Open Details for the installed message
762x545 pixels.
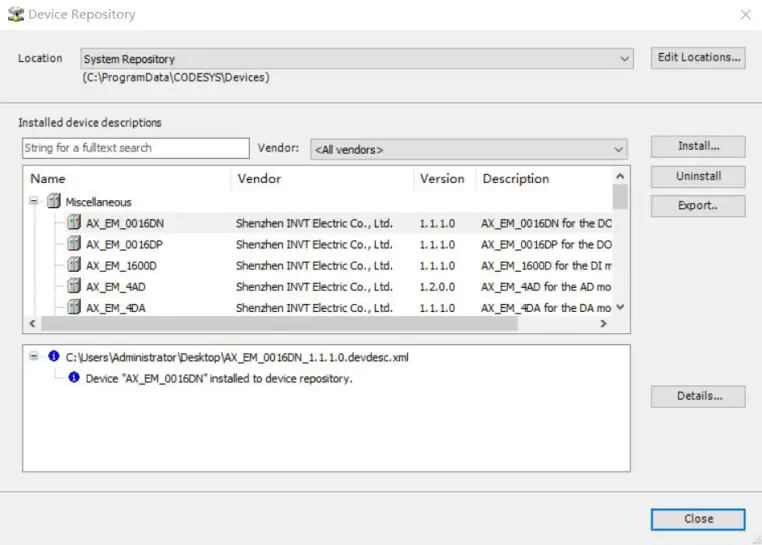click(x=698, y=396)
